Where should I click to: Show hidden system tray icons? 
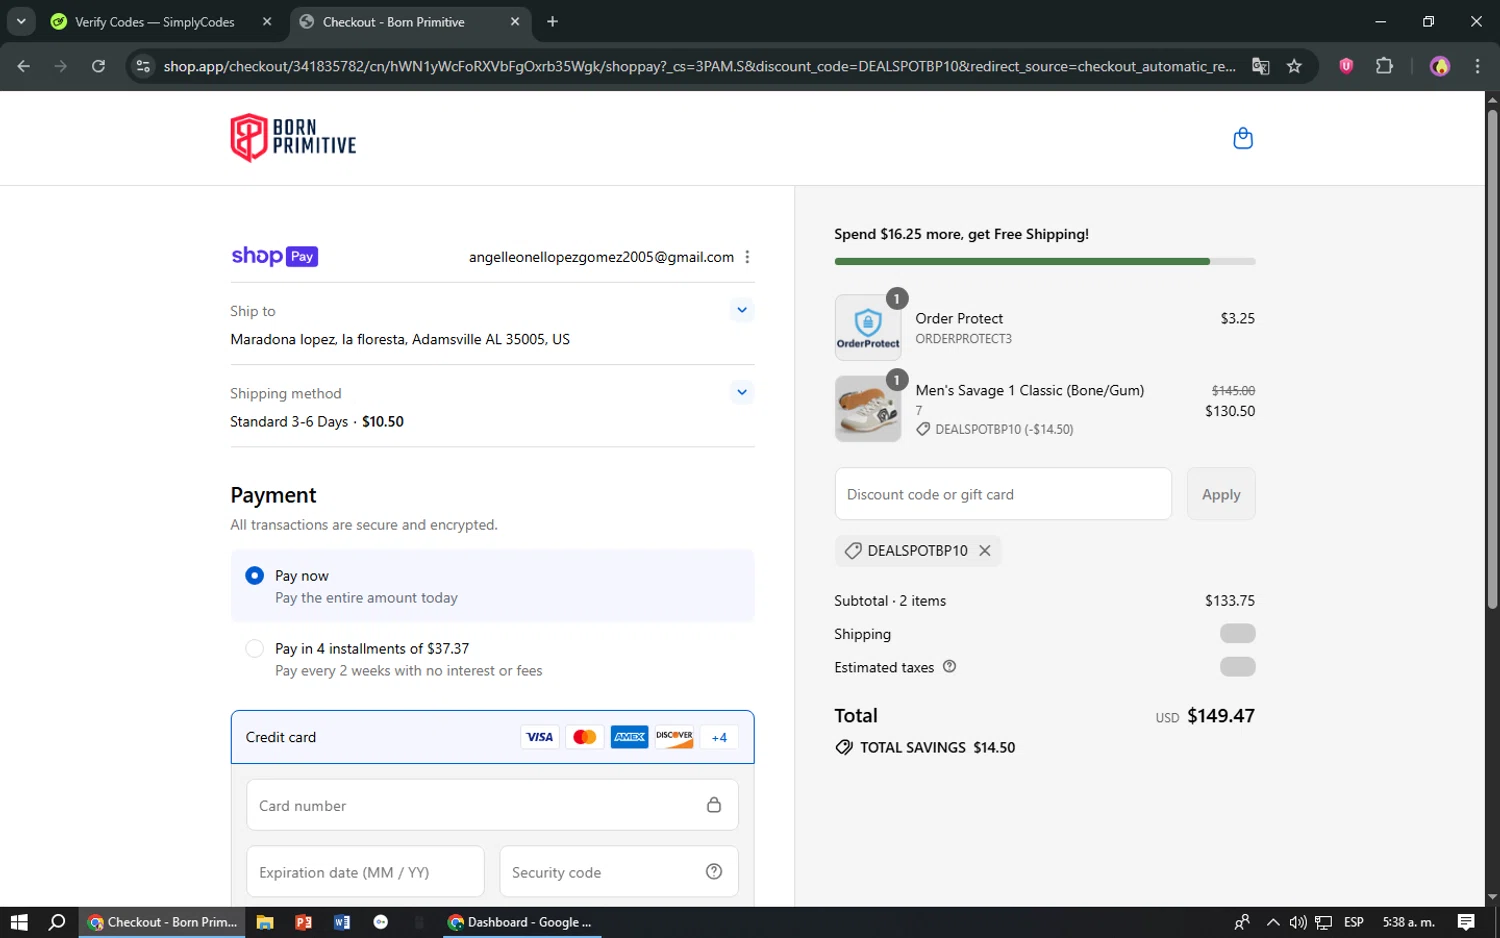click(x=1272, y=922)
